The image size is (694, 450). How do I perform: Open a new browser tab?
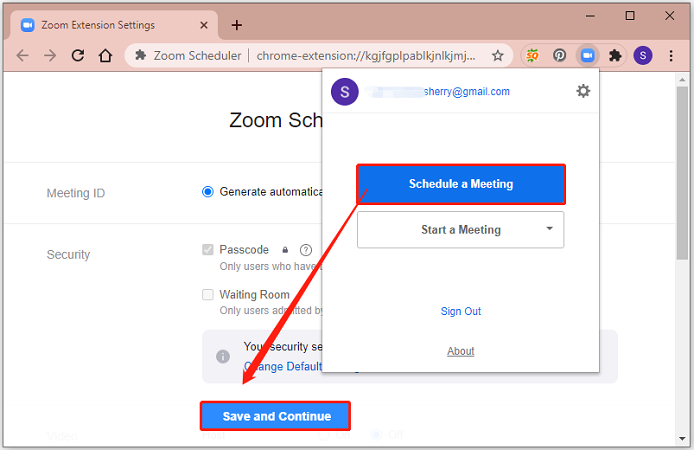click(237, 25)
